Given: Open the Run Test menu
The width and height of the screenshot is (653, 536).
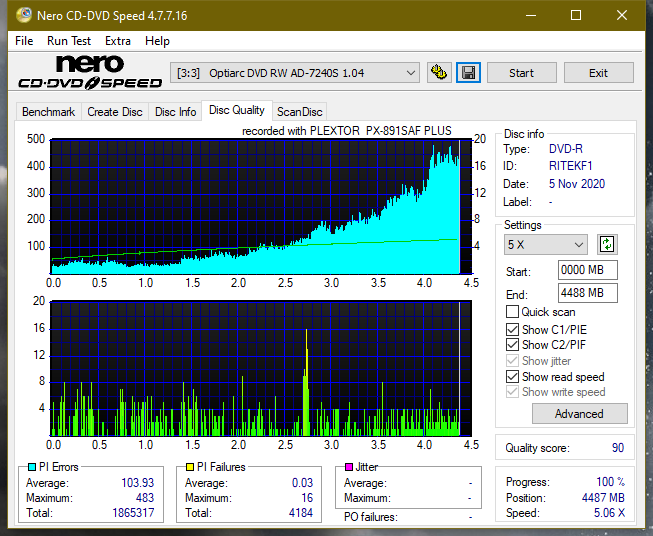Looking at the screenshot, I should click(x=69, y=41).
